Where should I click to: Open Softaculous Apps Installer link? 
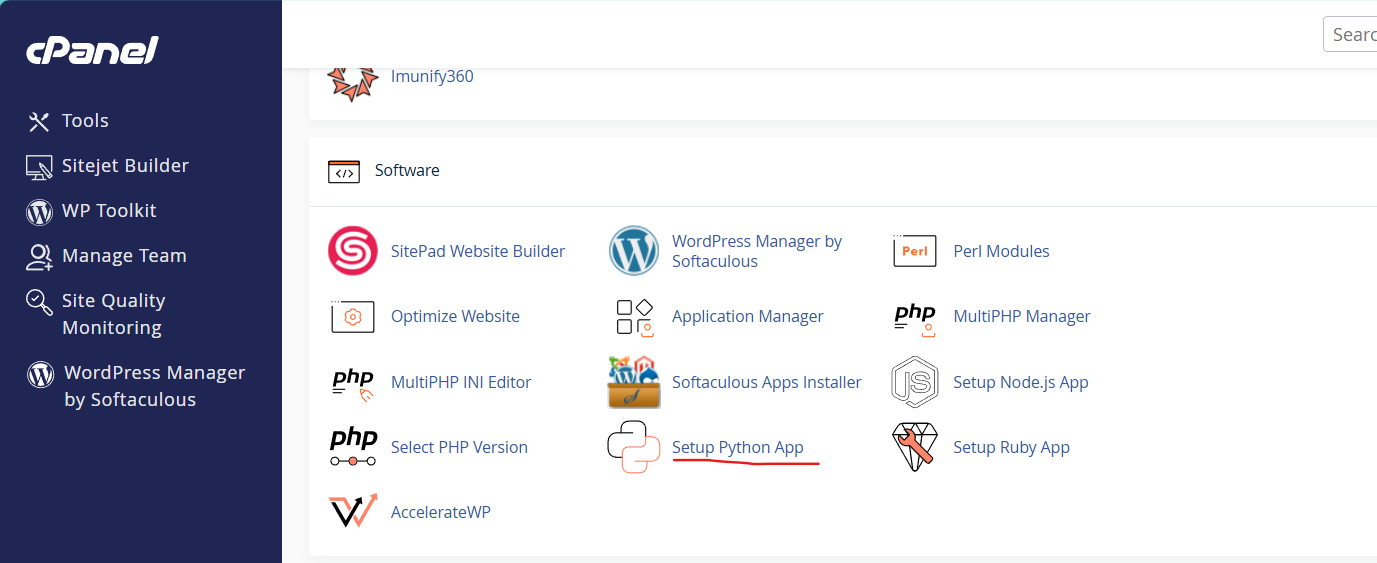(x=767, y=382)
